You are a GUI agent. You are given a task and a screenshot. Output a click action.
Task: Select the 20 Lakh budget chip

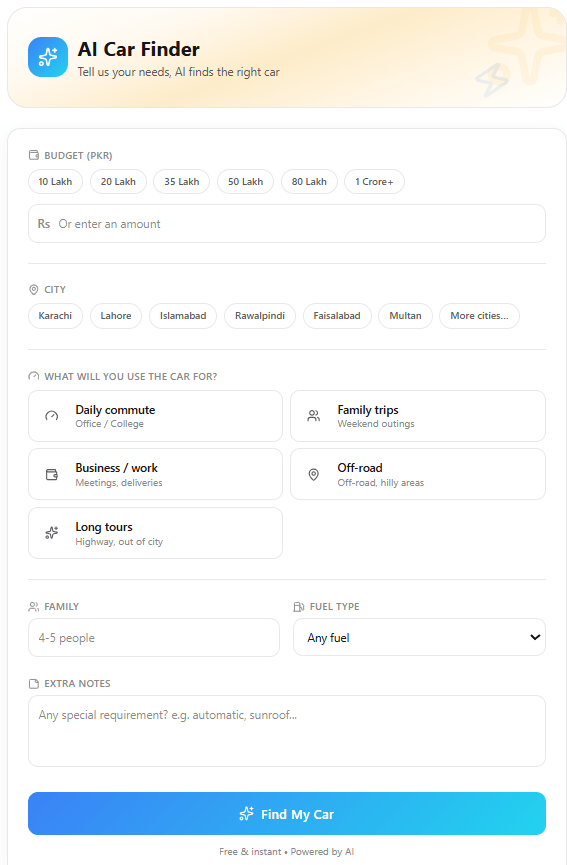(118, 181)
